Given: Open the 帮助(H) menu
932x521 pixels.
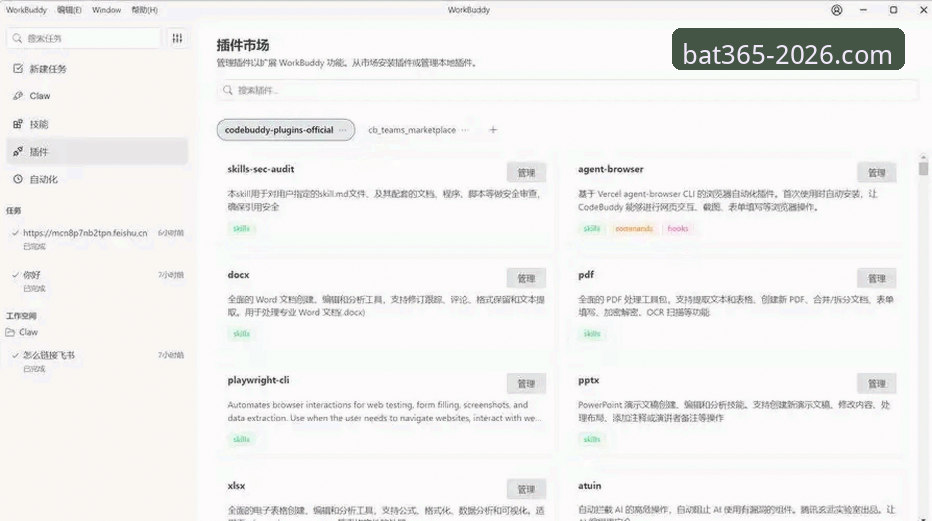Looking at the screenshot, I should 144,10.
